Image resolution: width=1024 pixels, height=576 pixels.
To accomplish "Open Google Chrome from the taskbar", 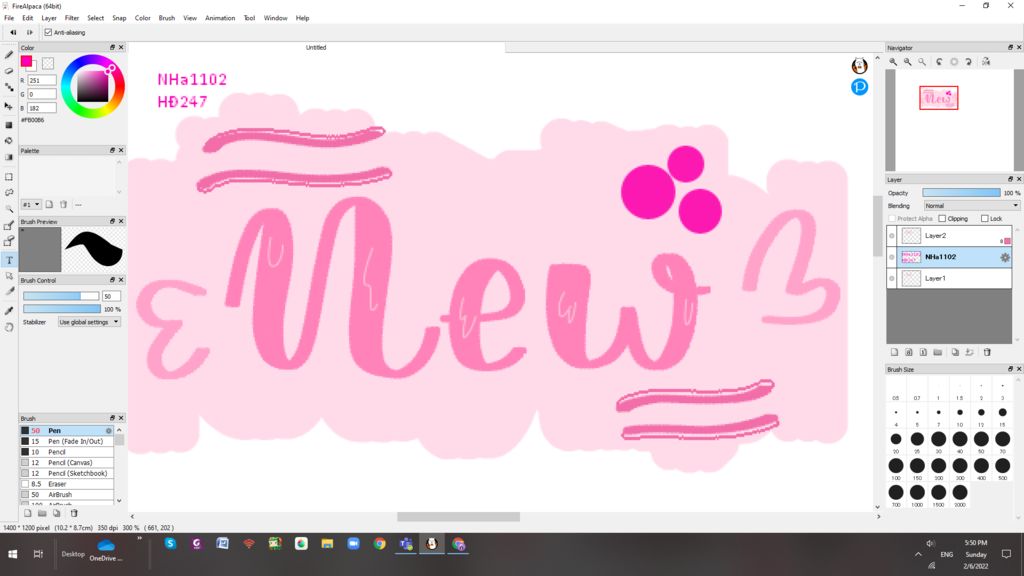I will click(379, 544).
